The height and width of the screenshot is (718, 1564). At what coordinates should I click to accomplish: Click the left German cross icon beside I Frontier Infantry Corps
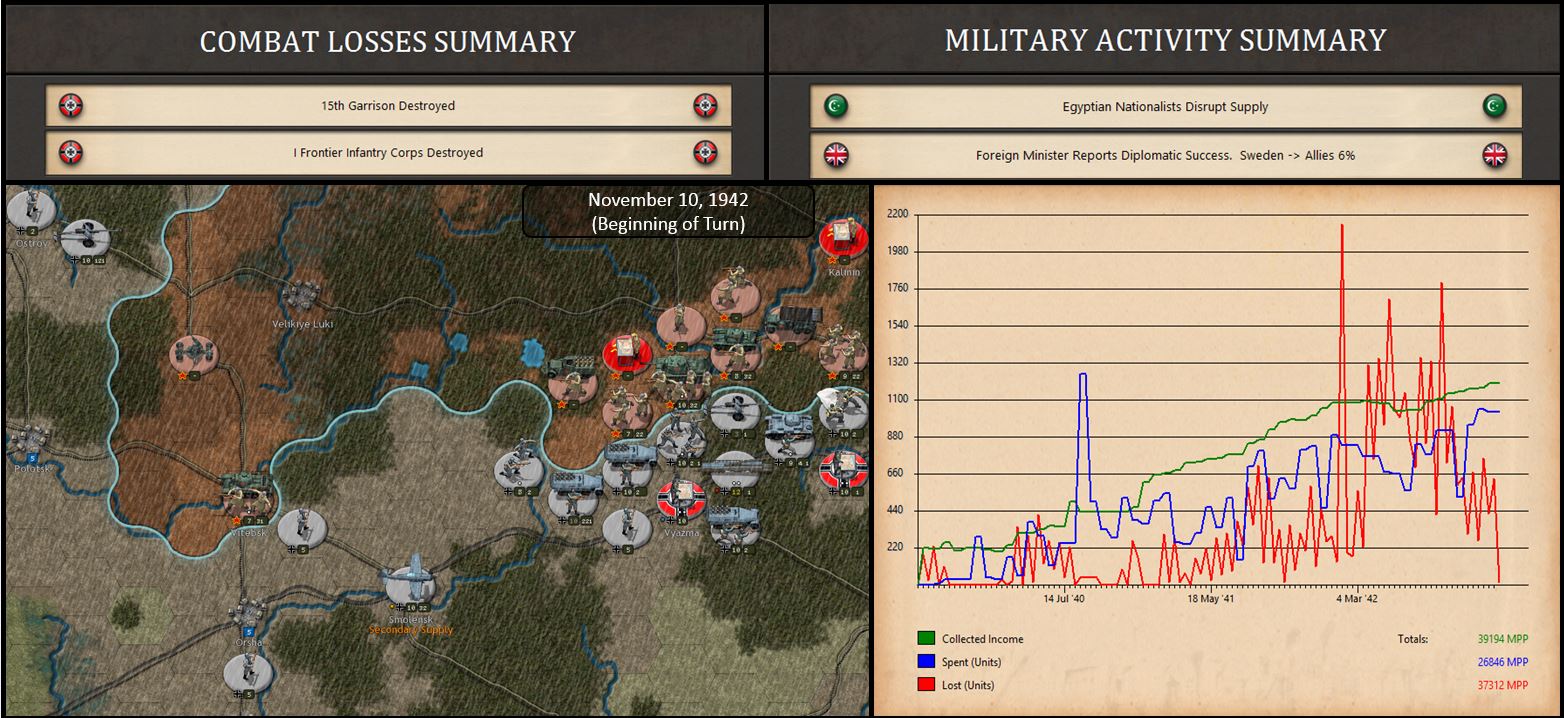coord(71,153)
